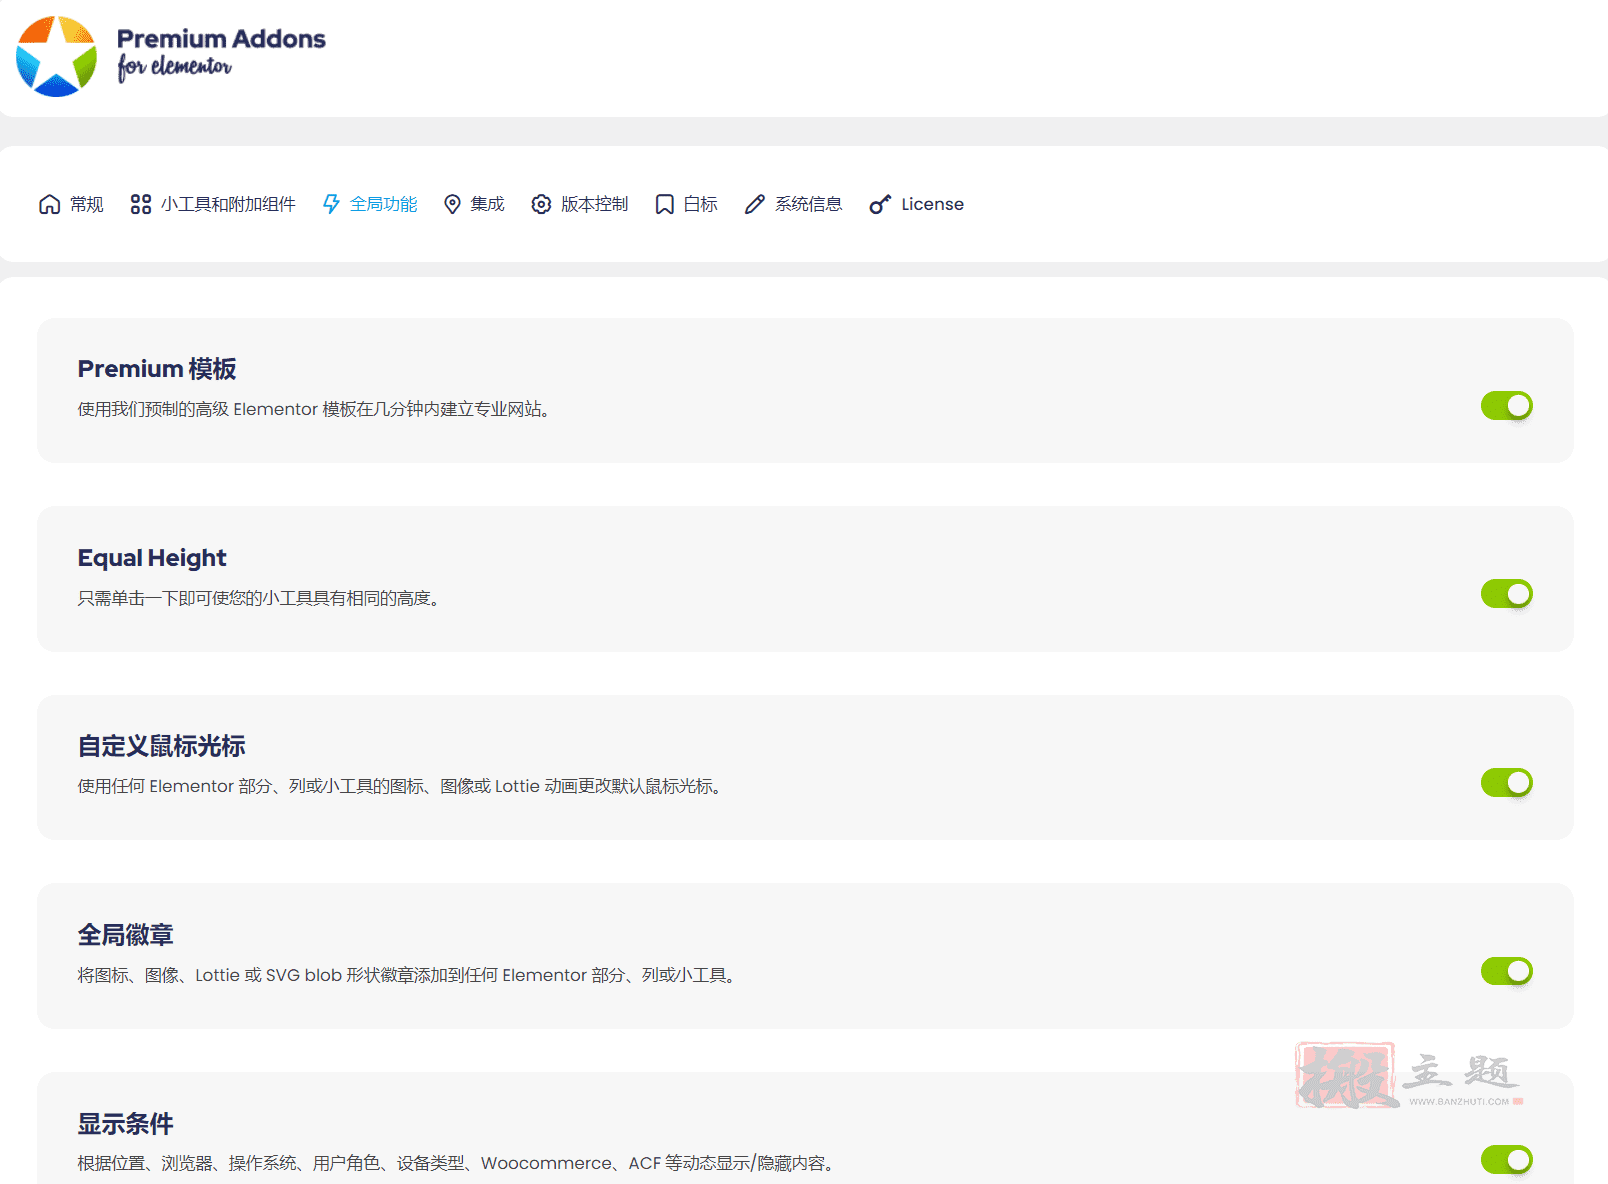Toggle the Premium 模板 switch
The height and width of the screenshot is (1184, 1608).
tap(1506, 406)
